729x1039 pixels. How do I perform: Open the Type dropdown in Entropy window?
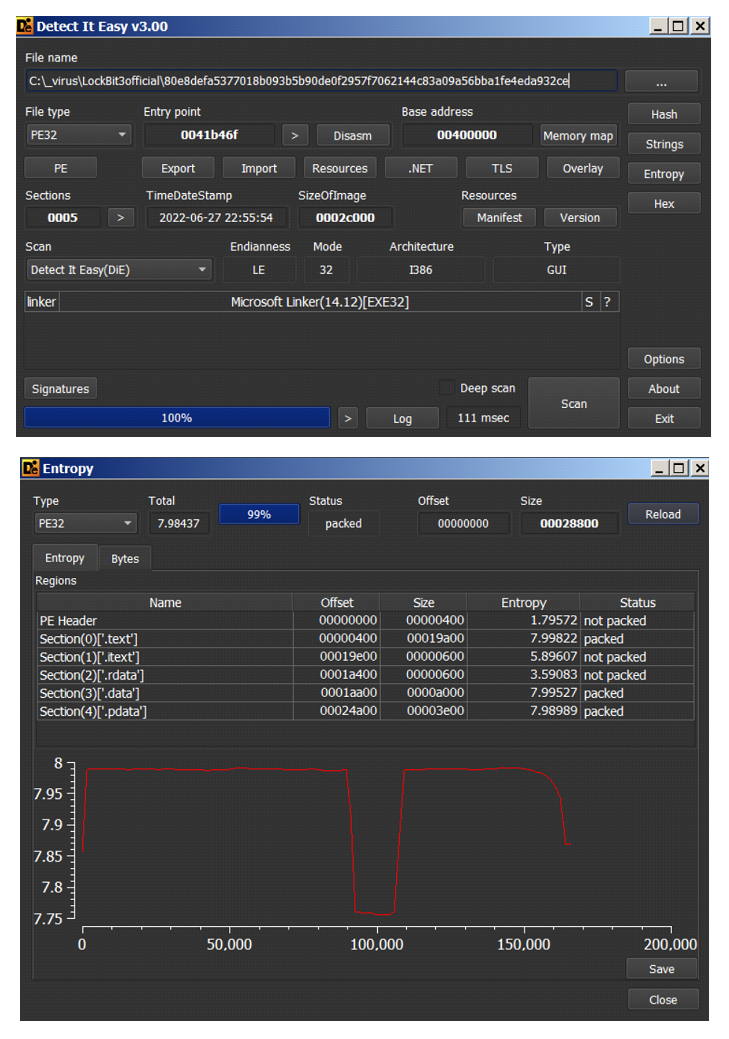(x=85, y=523)
